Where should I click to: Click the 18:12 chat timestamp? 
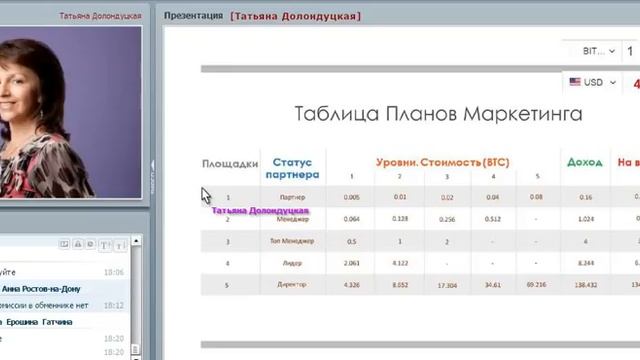click(114, 305)
